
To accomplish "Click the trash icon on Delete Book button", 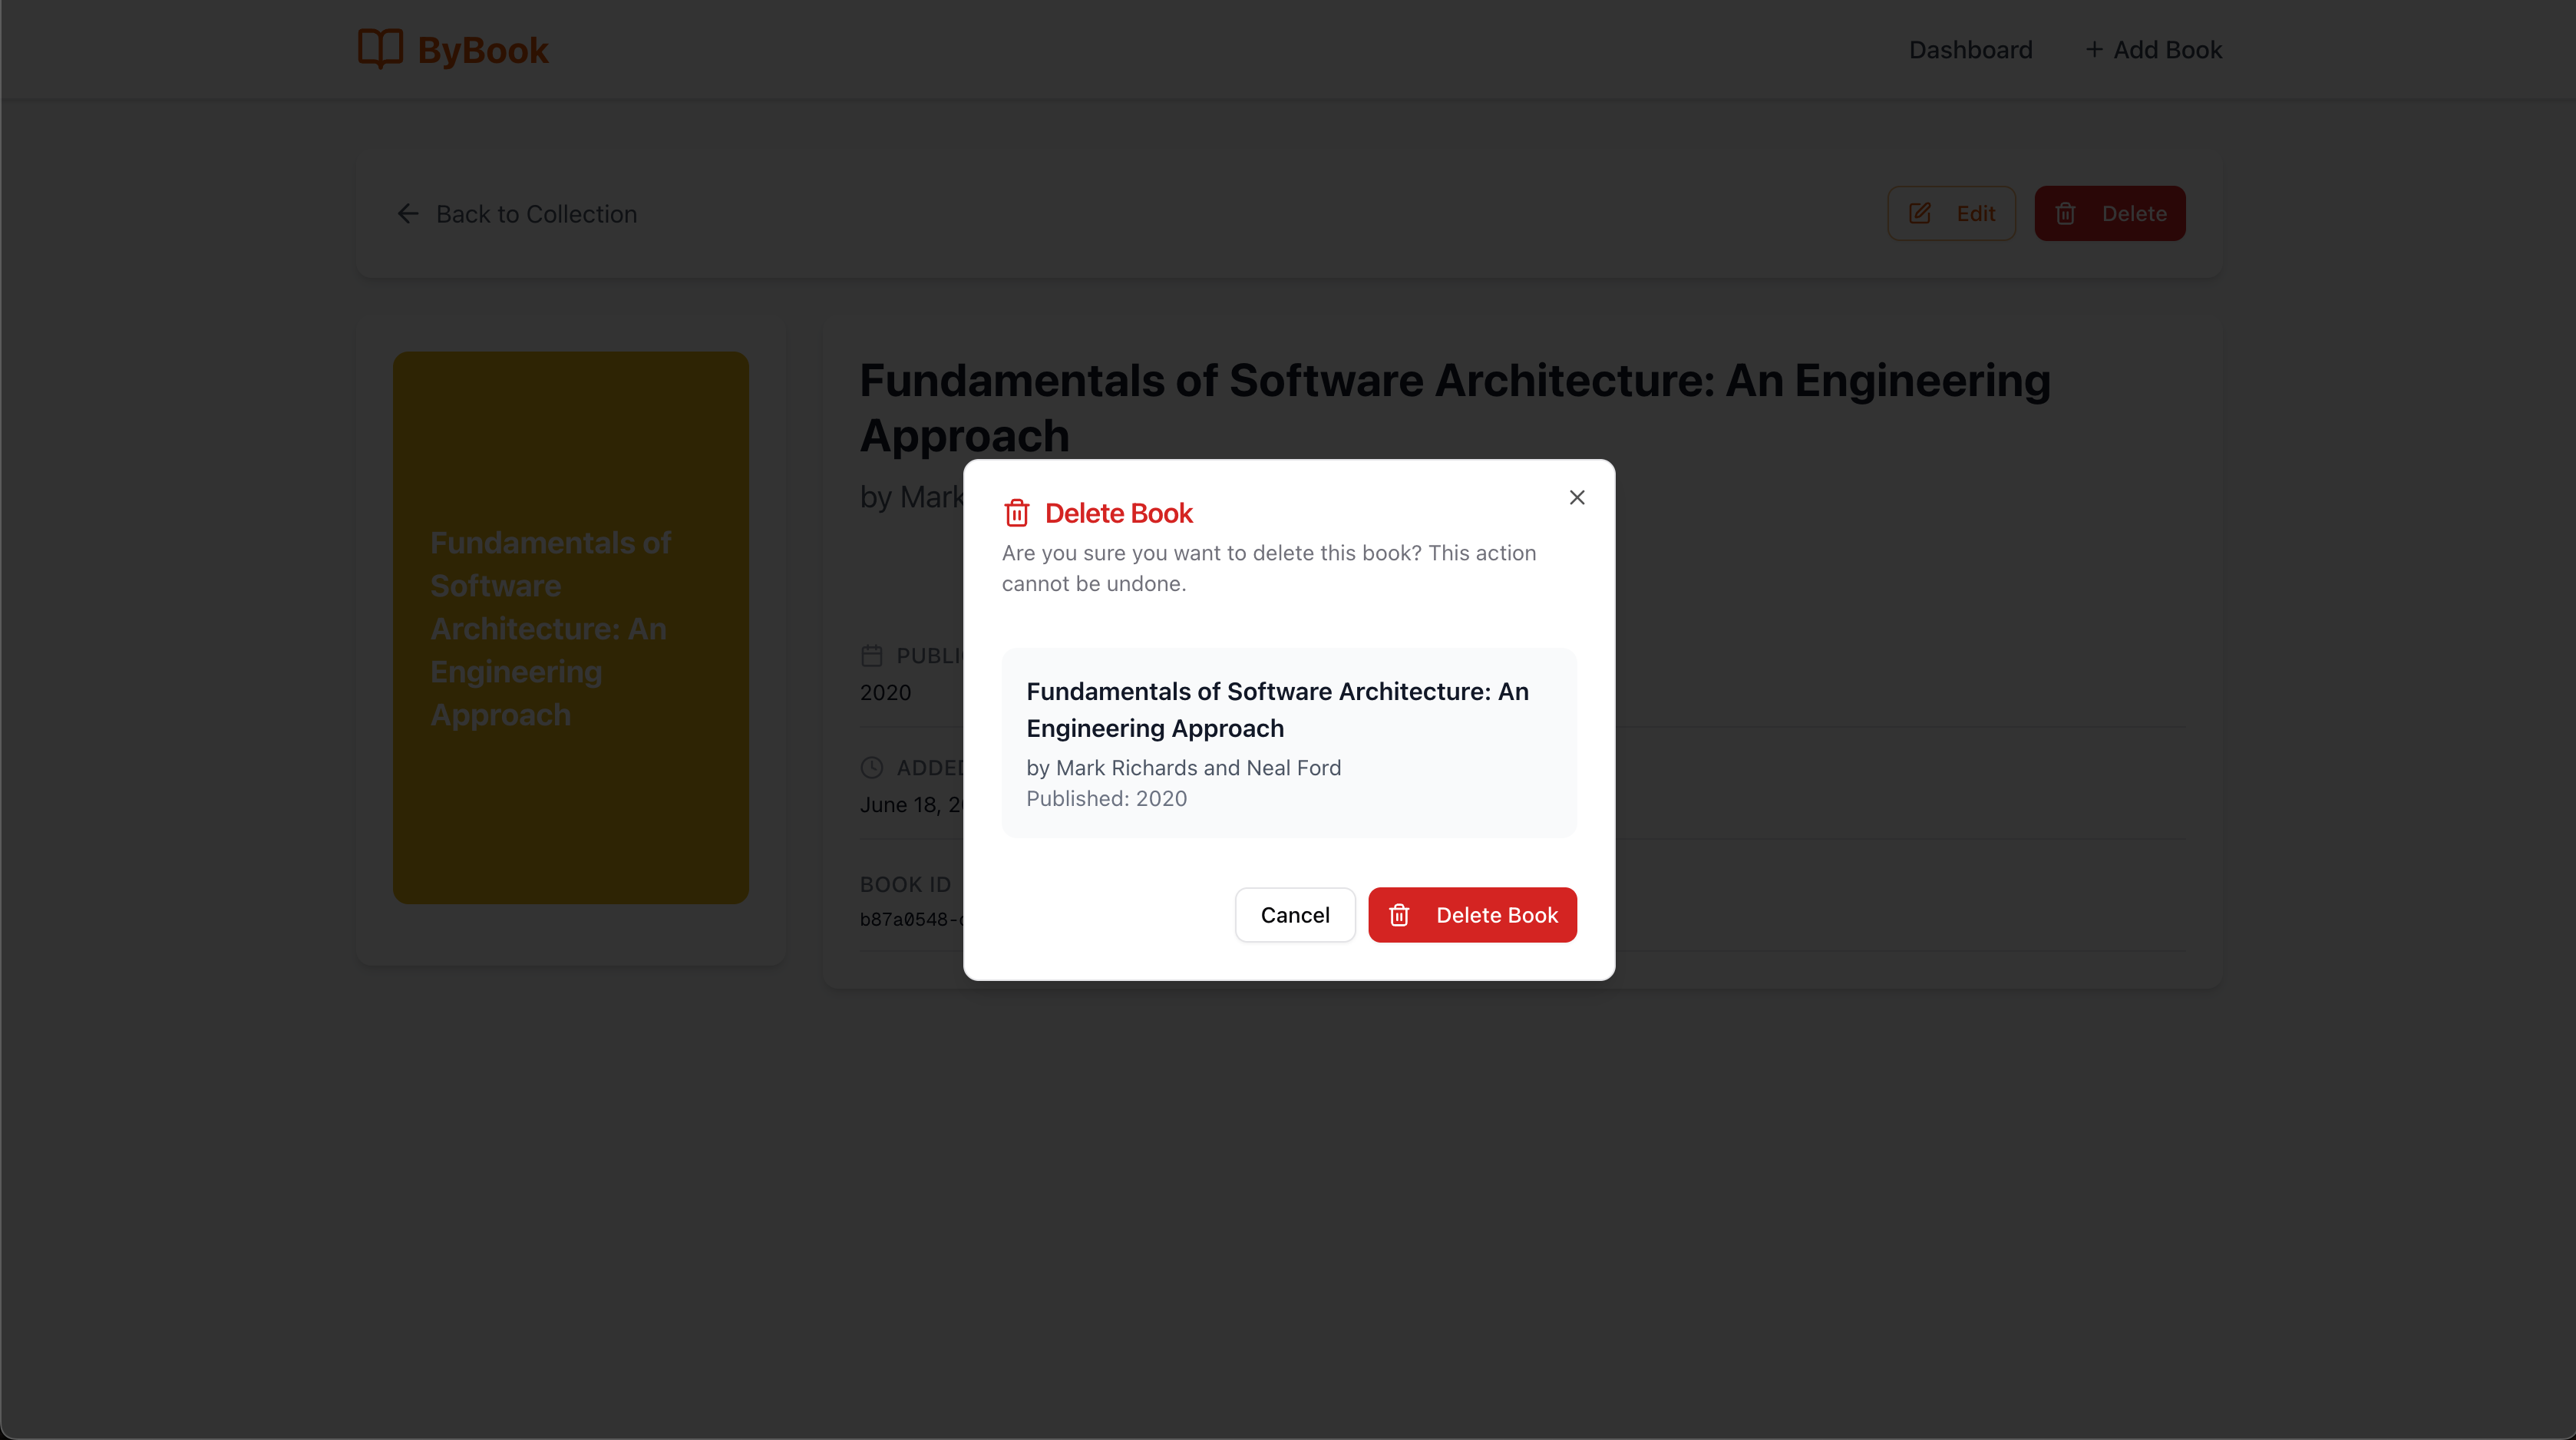I will pyautogui.click(x=1399, y=915).
